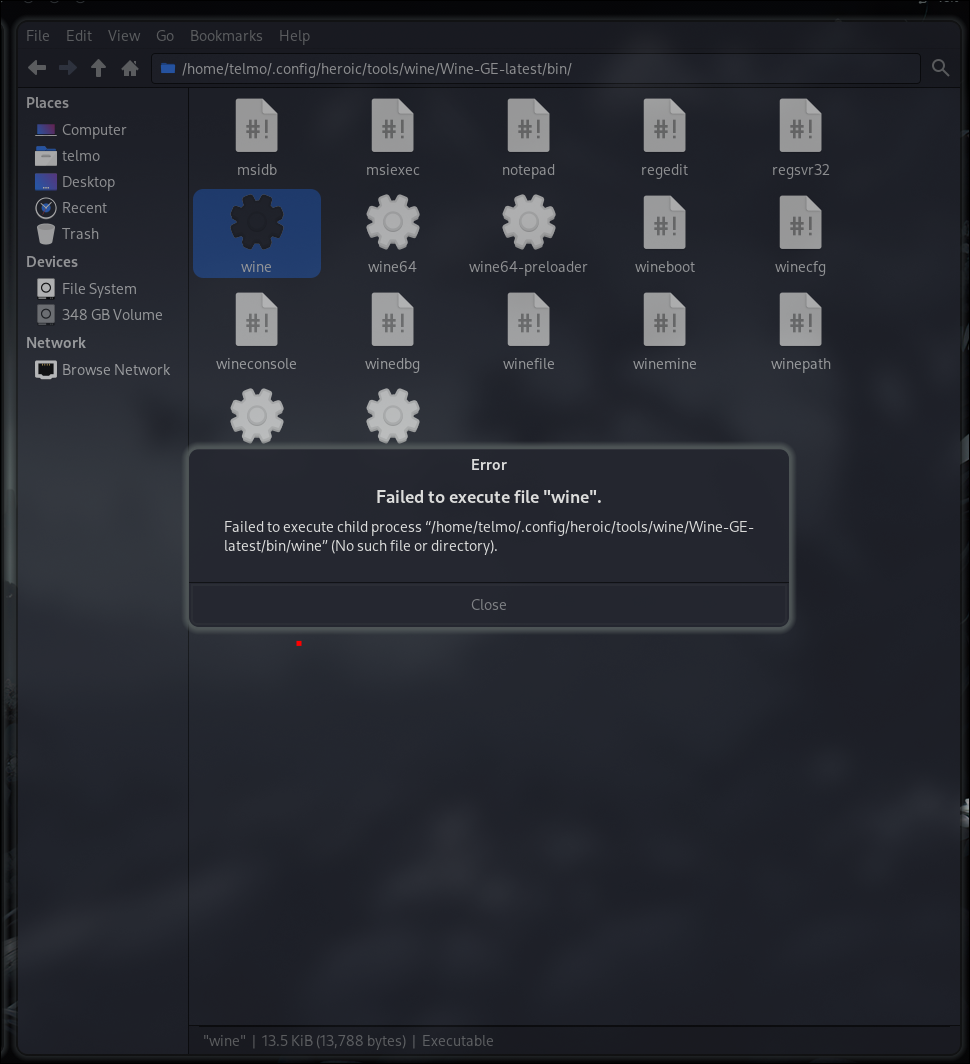The height and width of the screenshot is (1064, 970).
Task: Click the location path field
Action: 536,69
